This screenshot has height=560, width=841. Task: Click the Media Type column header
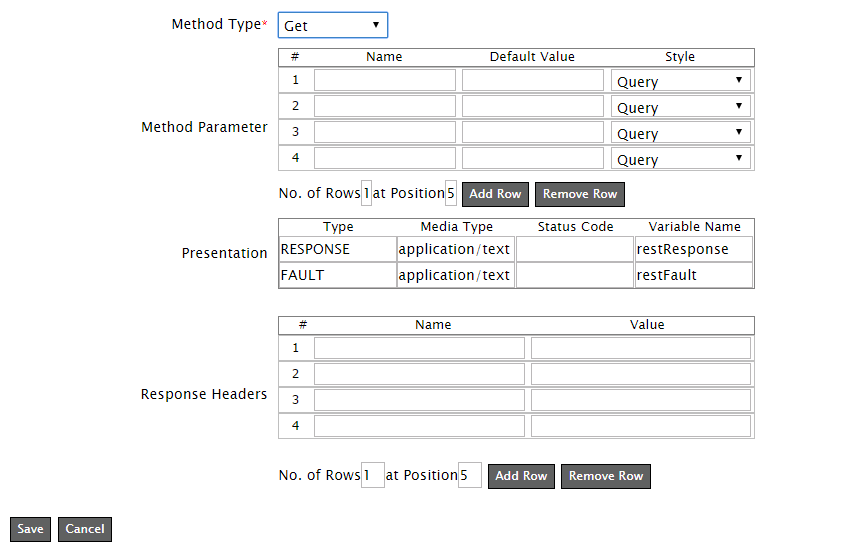click(456, 227)
